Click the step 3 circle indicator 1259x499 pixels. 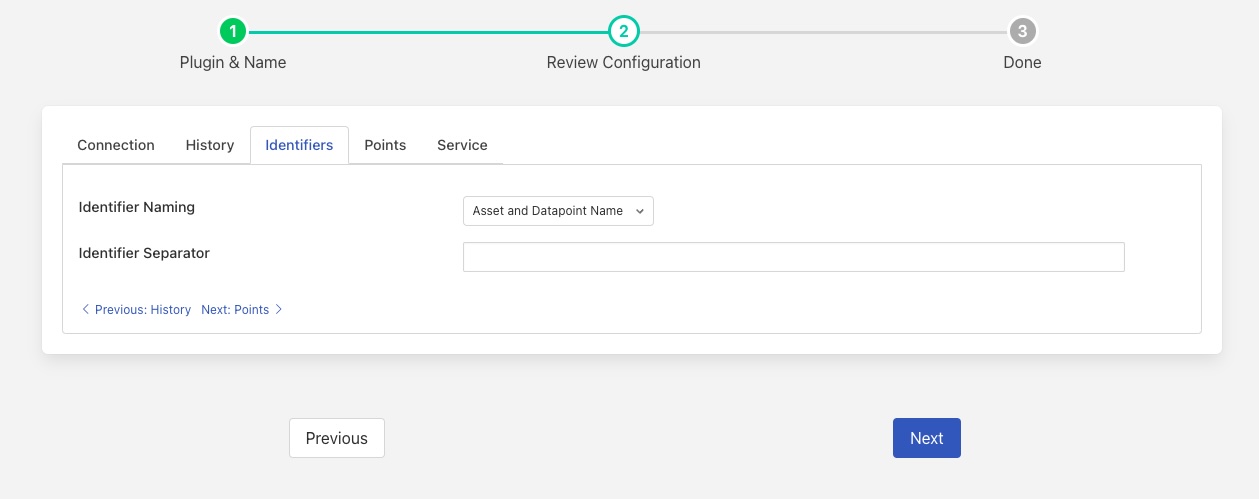[x=1022, y=32]
